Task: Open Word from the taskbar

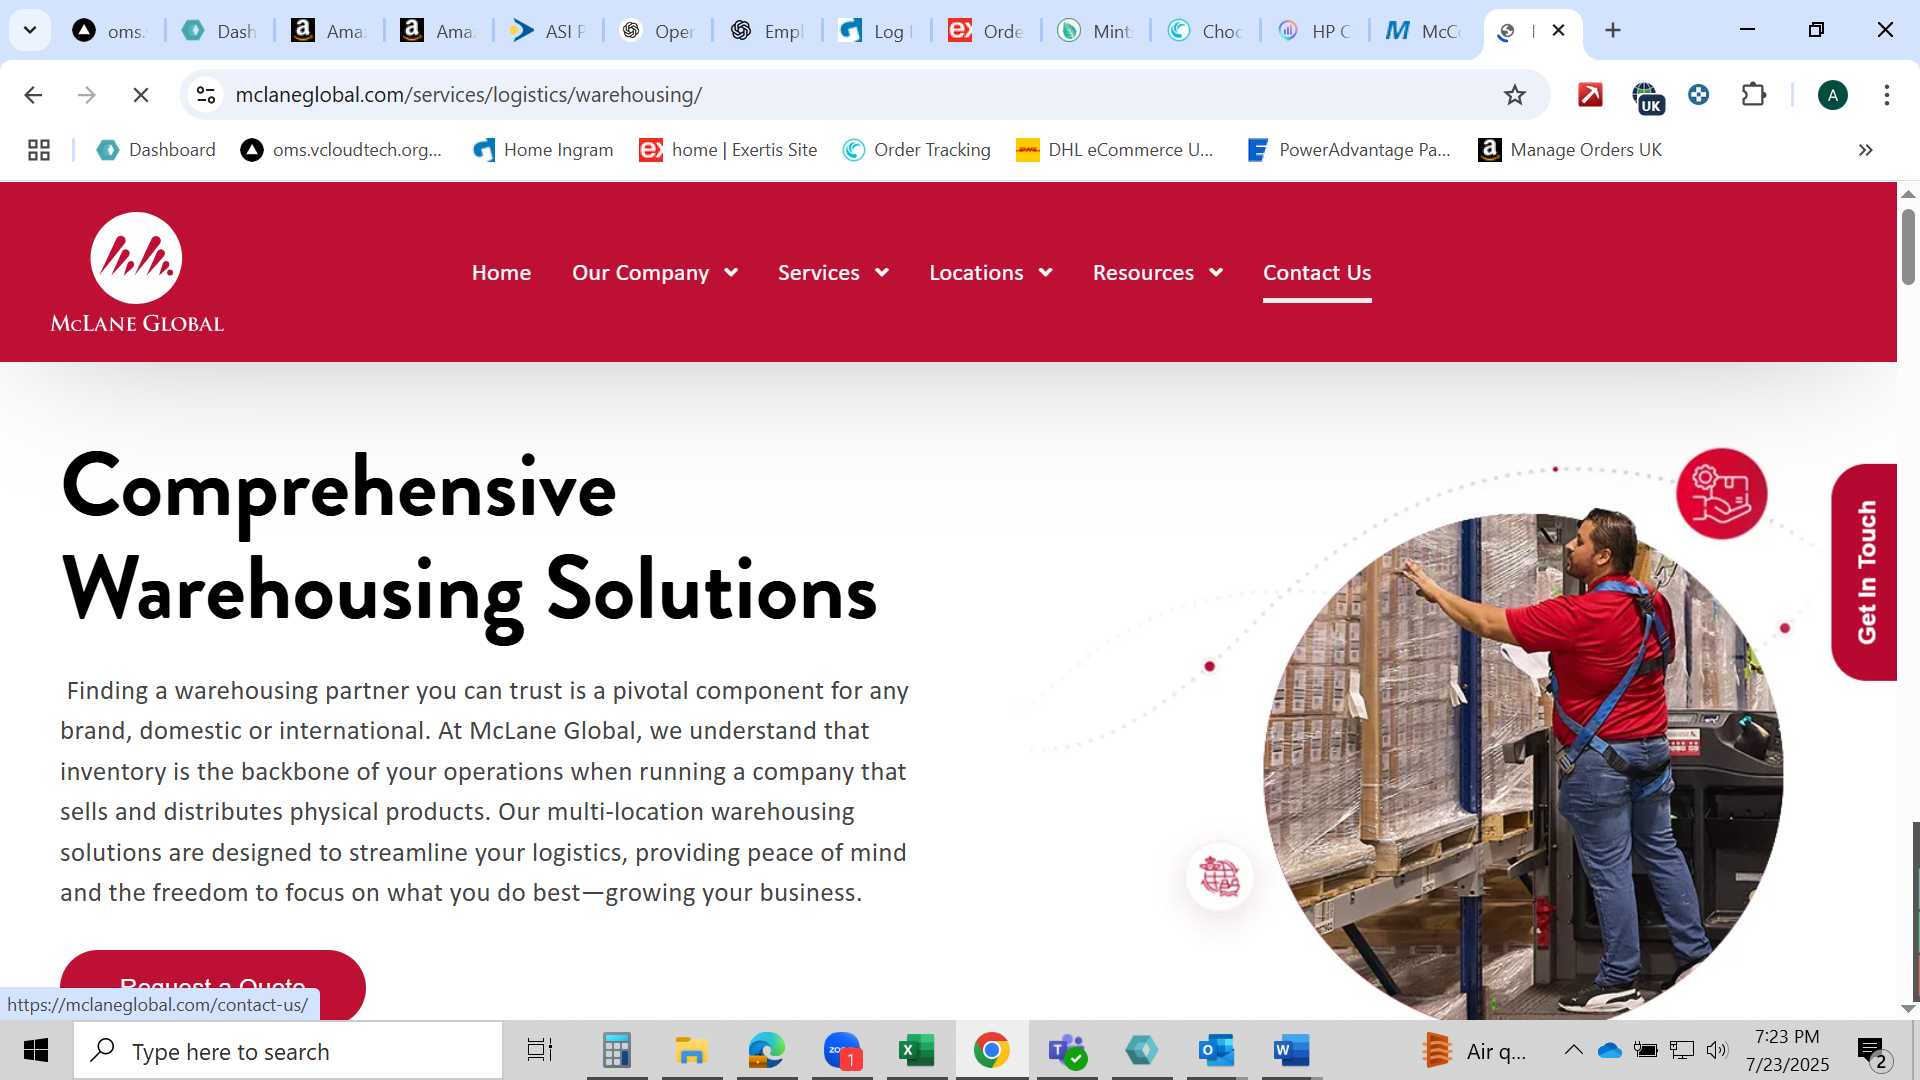Action: pos(1291,1051)
